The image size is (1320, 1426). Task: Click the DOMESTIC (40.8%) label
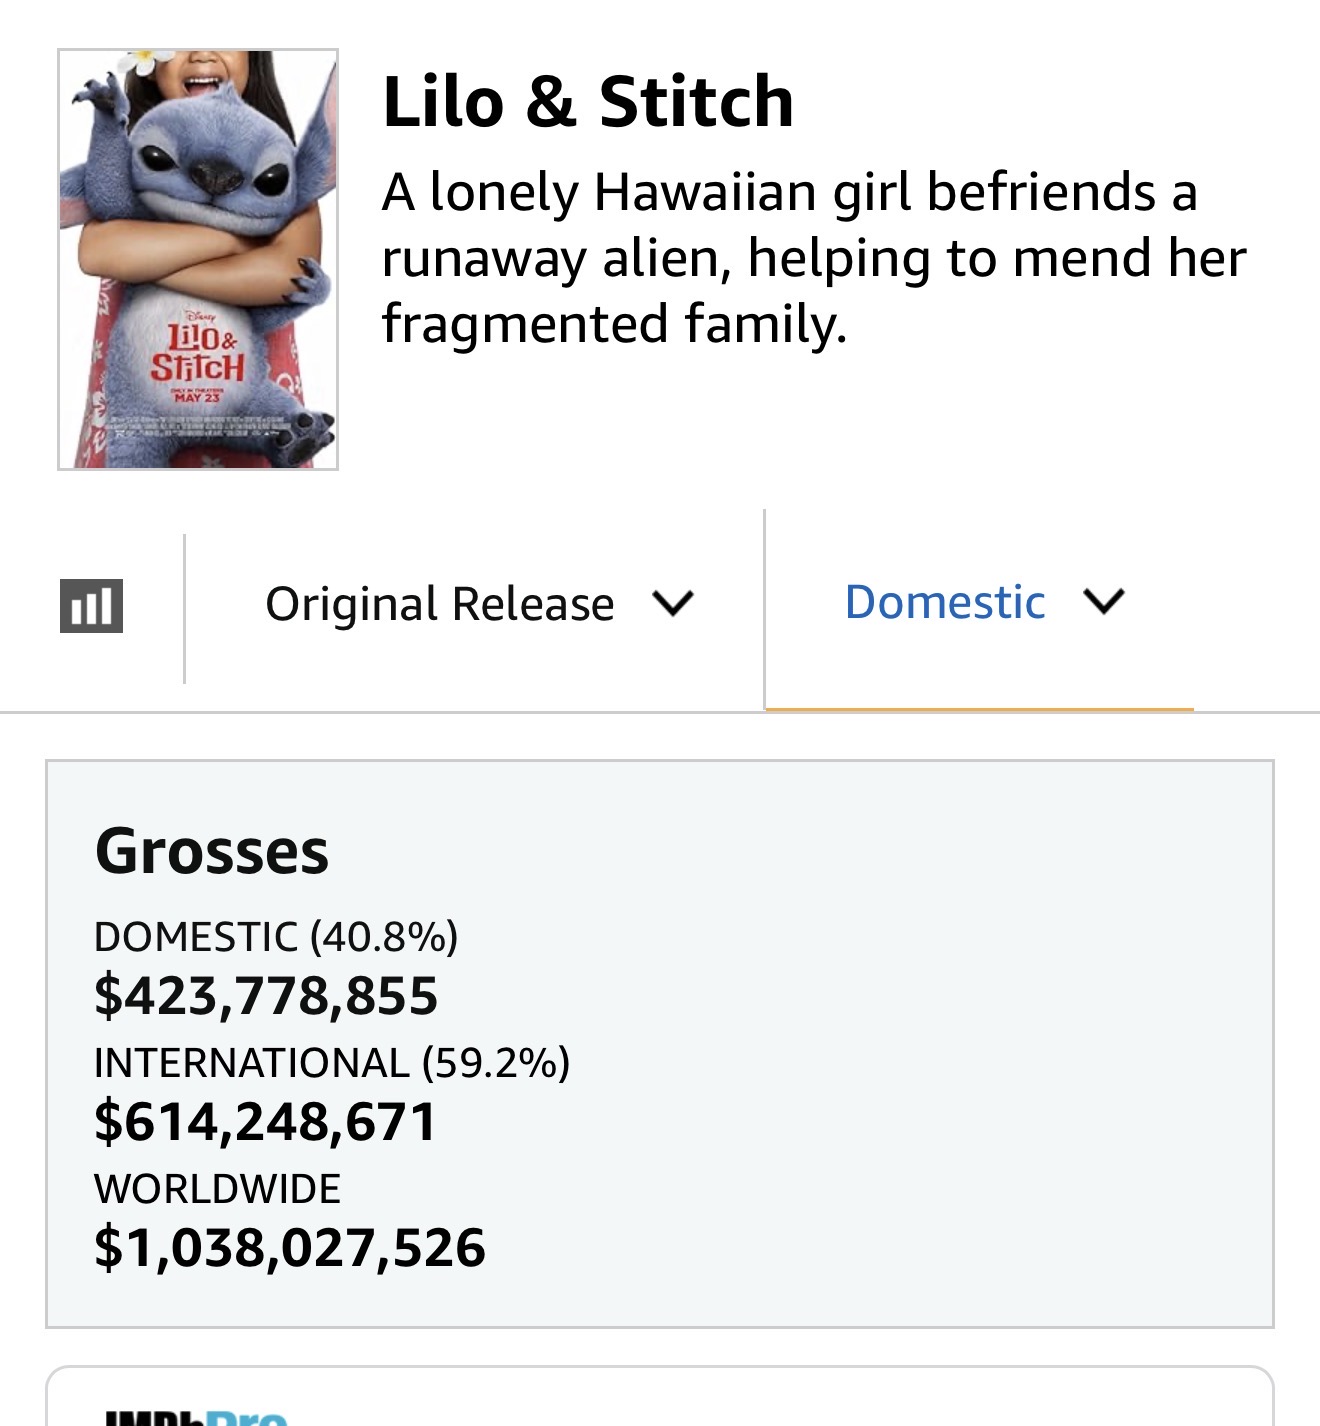[276, 937]
